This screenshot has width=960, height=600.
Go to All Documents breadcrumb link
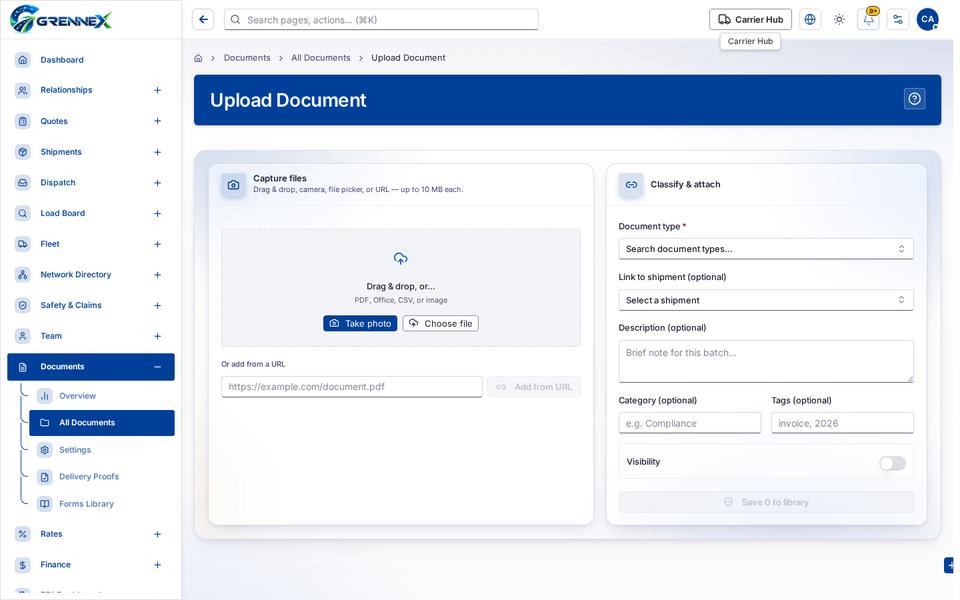coord(321,58)
